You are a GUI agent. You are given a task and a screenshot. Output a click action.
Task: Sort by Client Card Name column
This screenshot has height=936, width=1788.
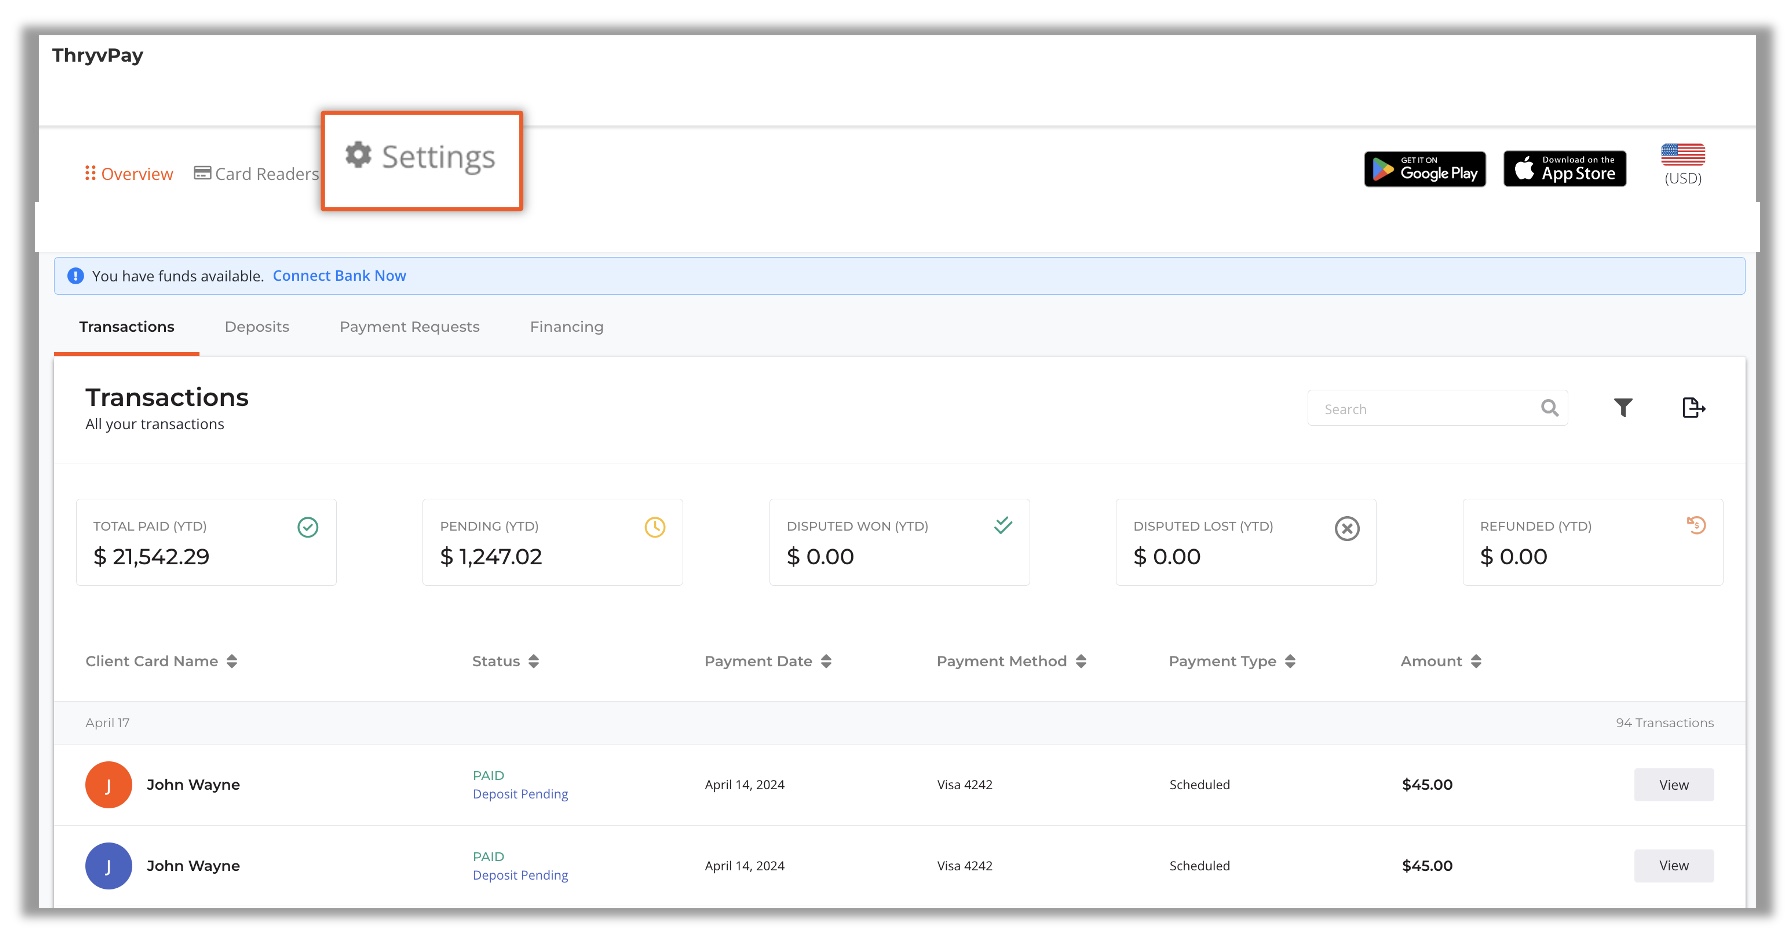232,661
